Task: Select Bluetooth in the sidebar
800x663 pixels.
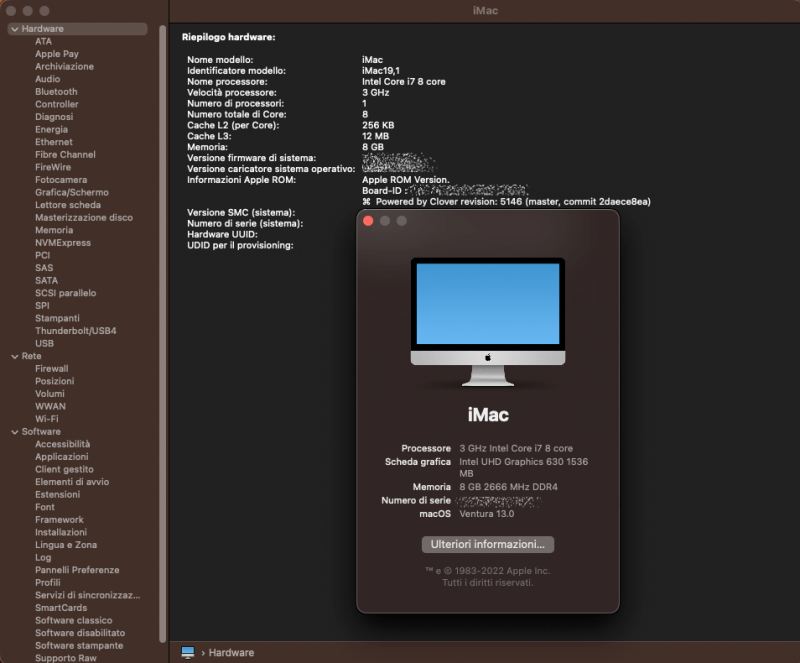Action: [56, 92]
